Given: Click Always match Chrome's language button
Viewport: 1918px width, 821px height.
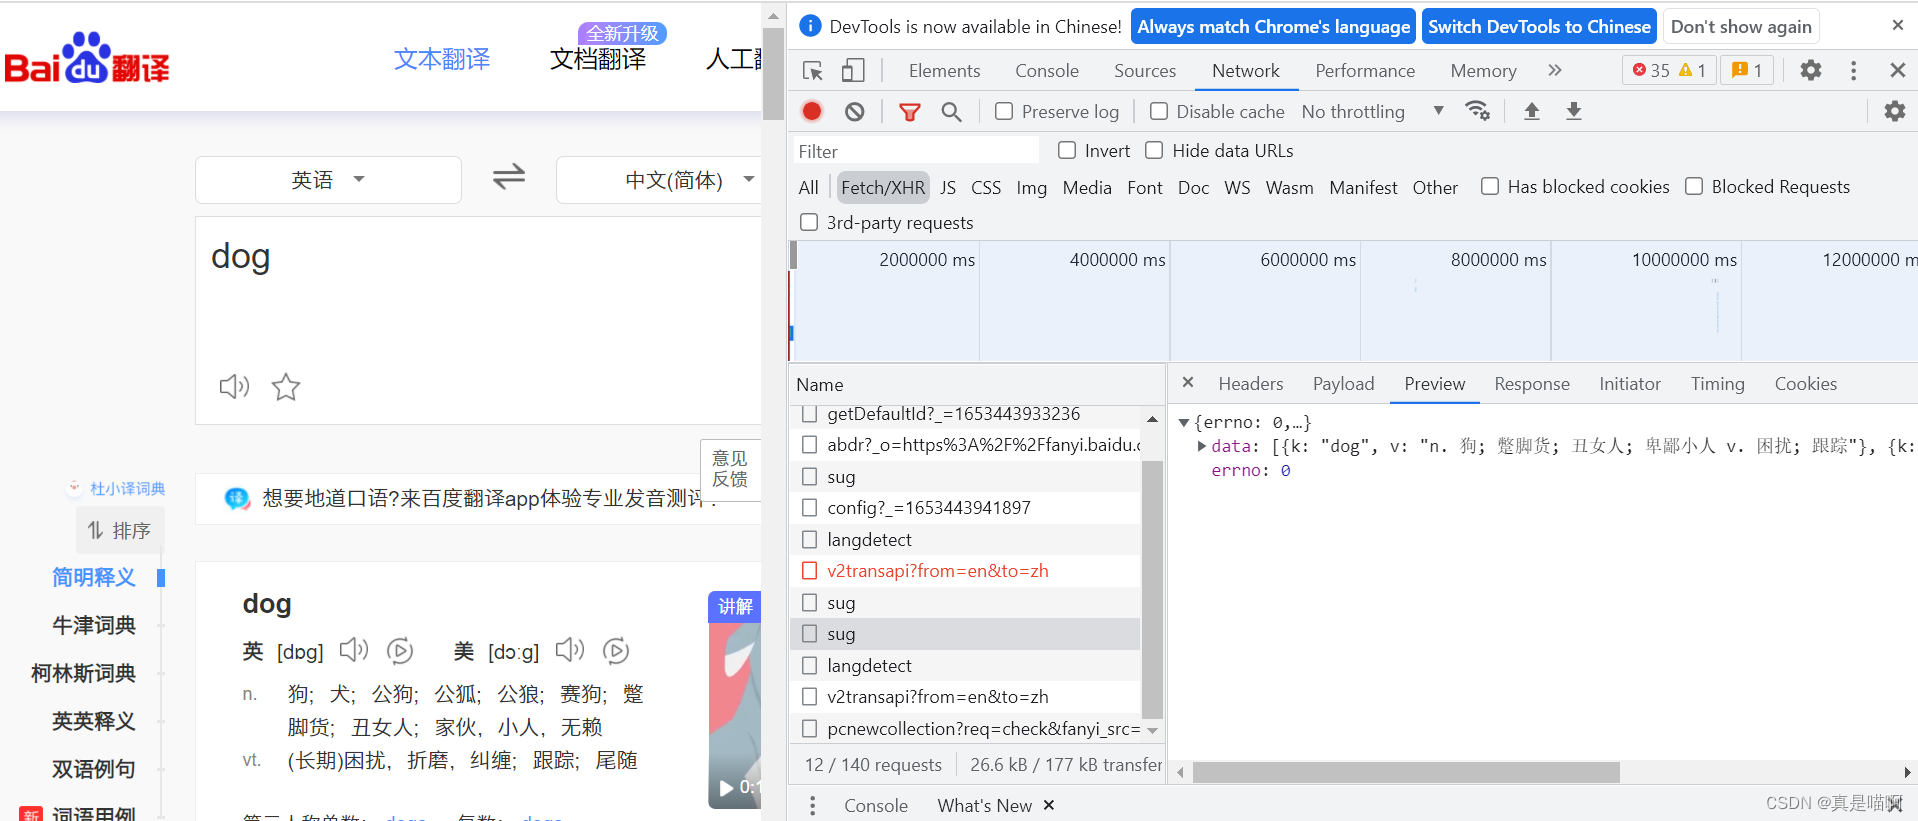Looking at the screenshot, I should click(1273, 27).
